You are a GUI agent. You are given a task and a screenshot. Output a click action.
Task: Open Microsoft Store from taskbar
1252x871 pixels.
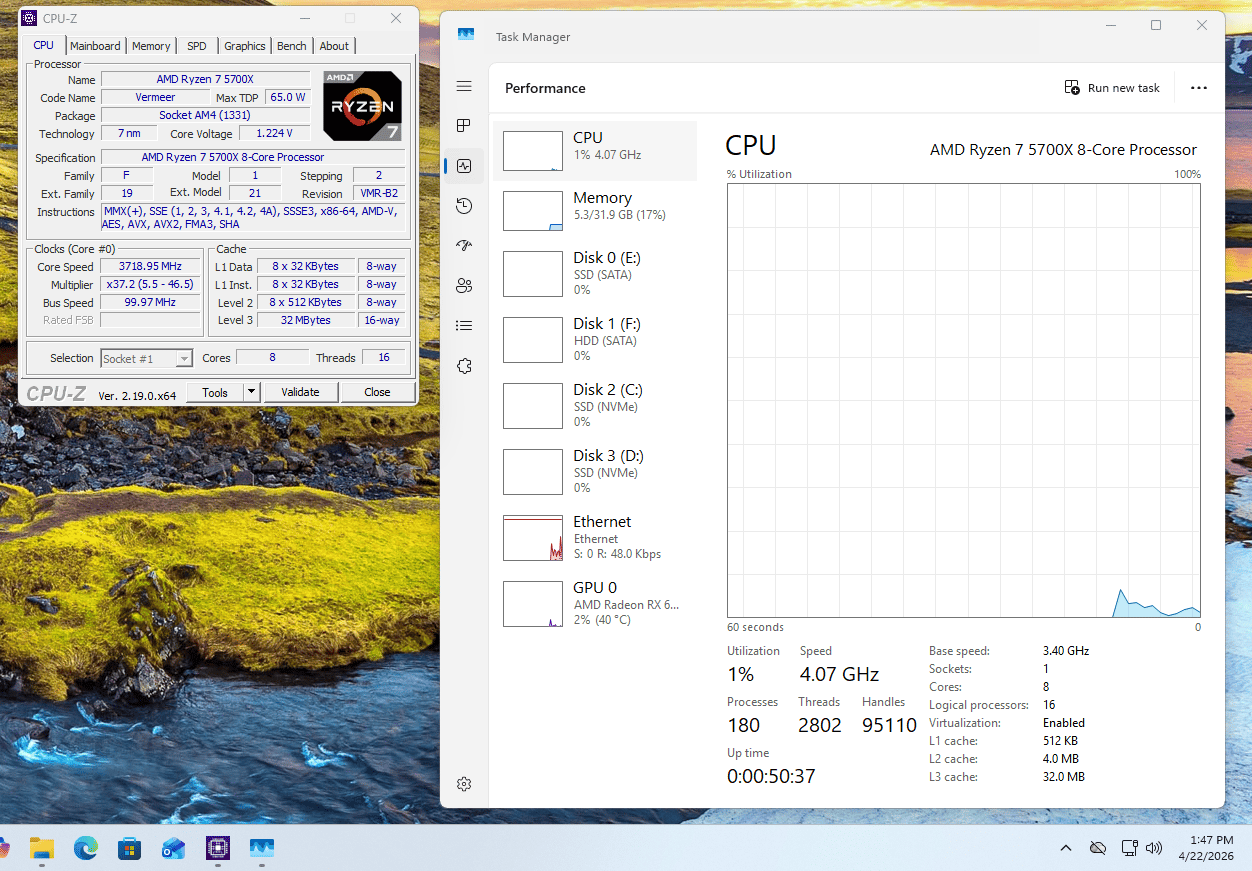(129, 849)
